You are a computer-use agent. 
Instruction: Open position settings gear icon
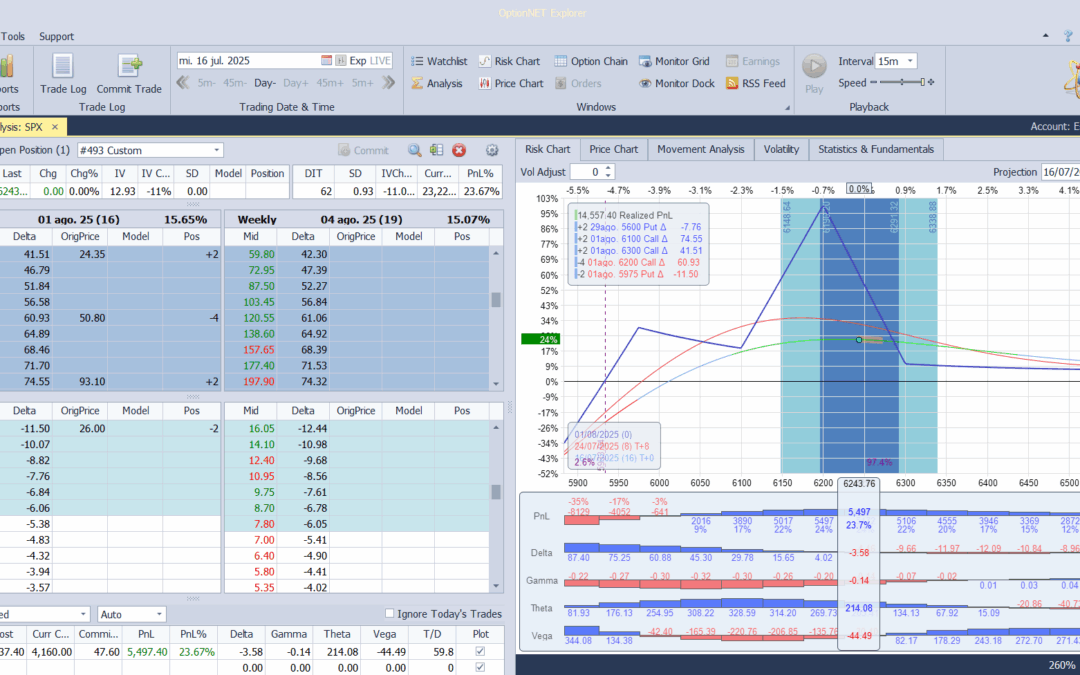491,150
